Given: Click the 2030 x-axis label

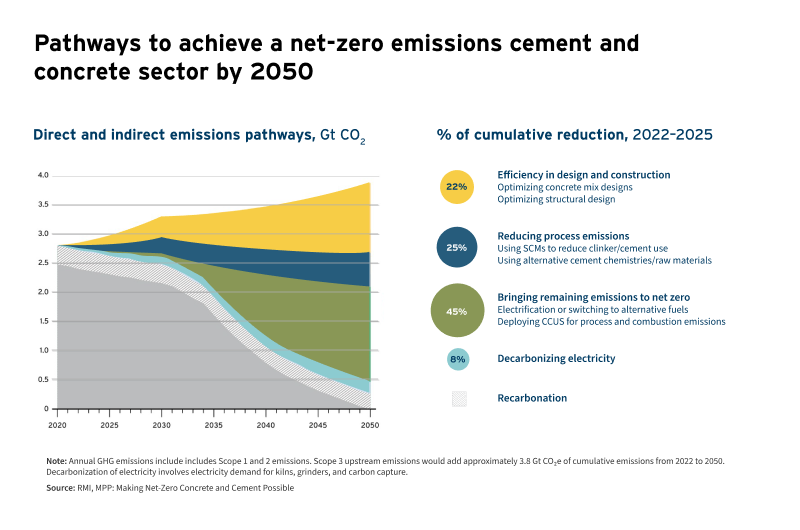Looking at the screenshot, I should 162,426.
